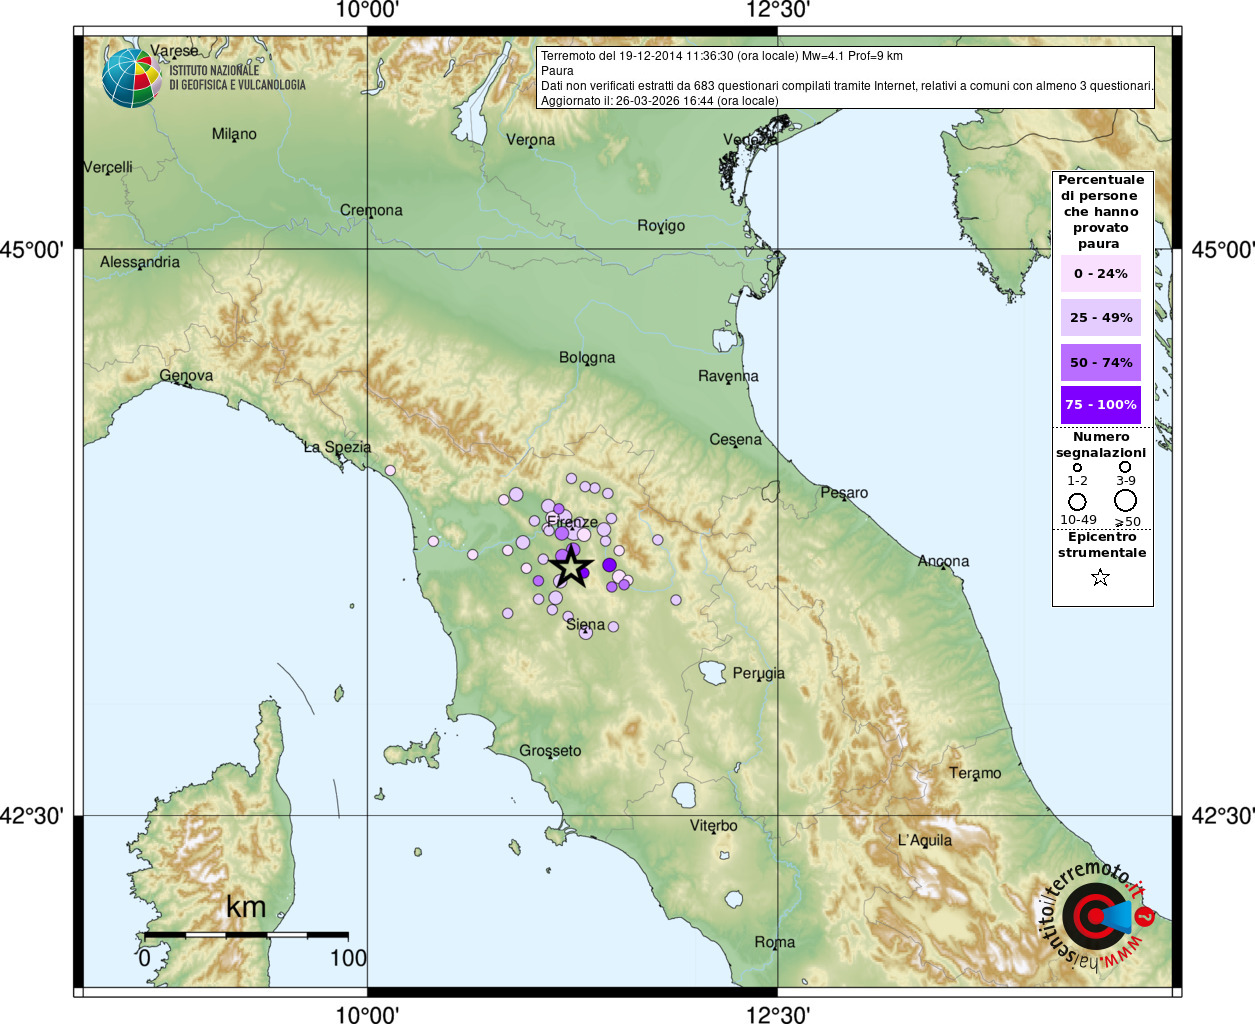Image resolution: width=1255 pixels, height=1024 pixels.
Task: Click Istituto Nazionale di Geofisica e Vulcanologia text
Action: [237, 78]
